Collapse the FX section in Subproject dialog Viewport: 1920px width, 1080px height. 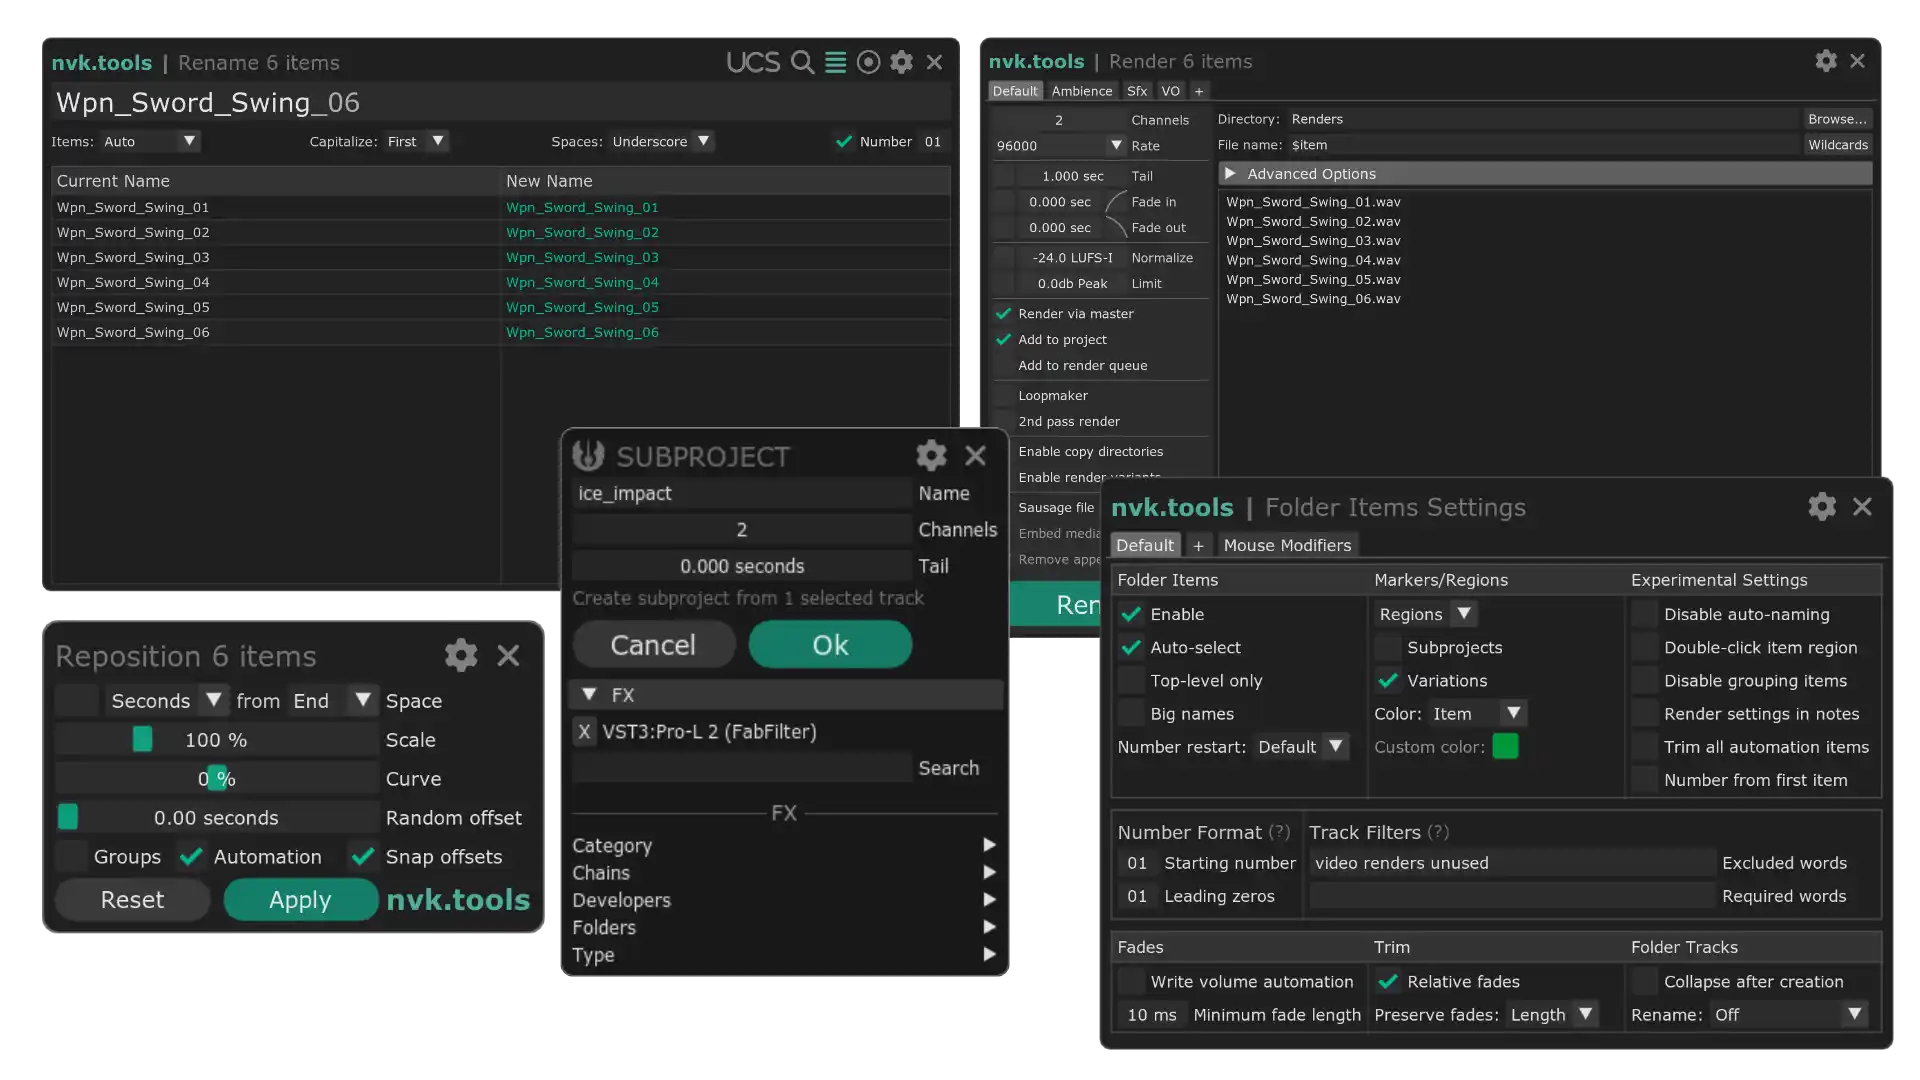(x=589, y=694)
